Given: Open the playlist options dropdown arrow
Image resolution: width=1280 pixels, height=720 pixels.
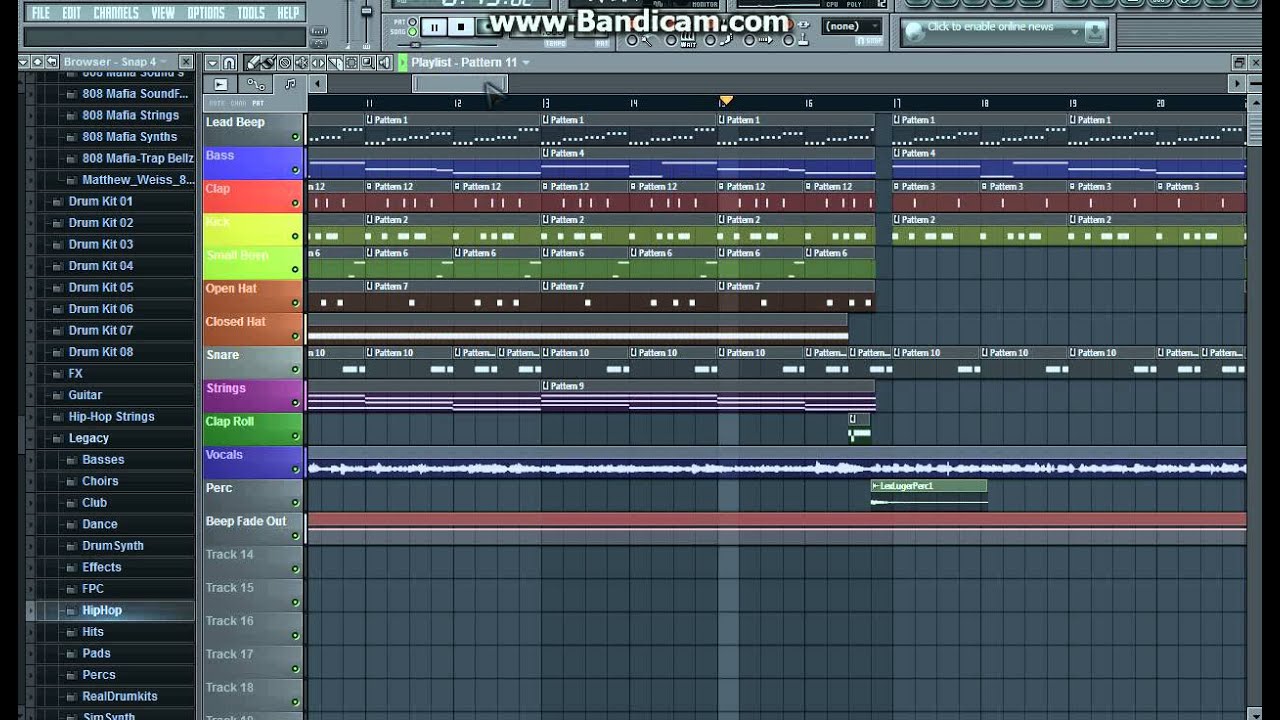Looking at the screenshot, I should point(213,63).
